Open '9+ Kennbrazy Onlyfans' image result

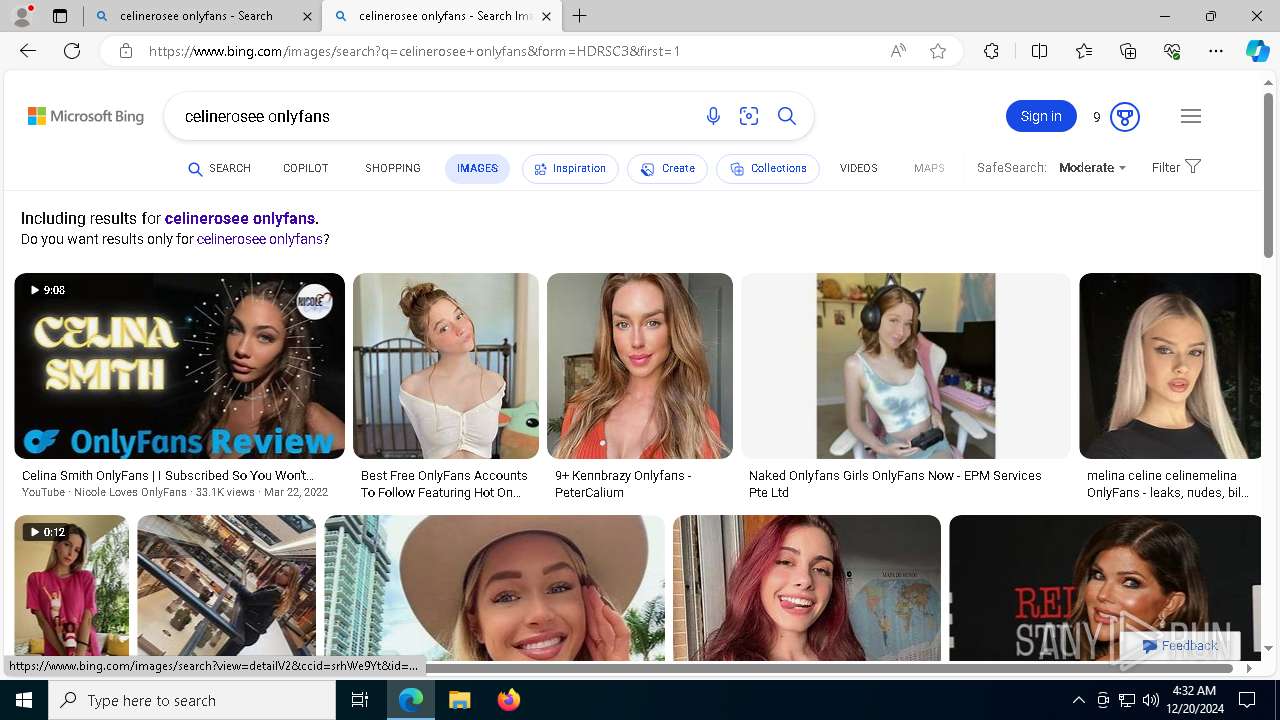640,366
